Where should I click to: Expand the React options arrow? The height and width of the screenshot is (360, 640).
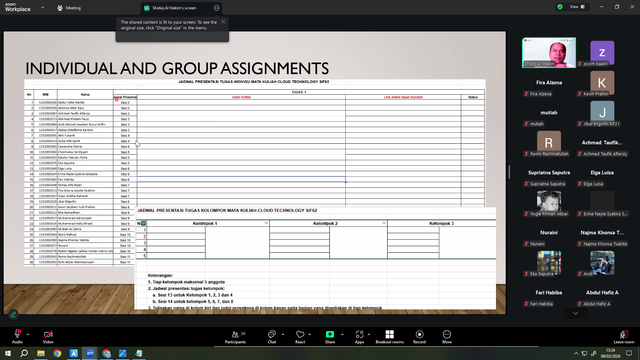pos(310,334)
